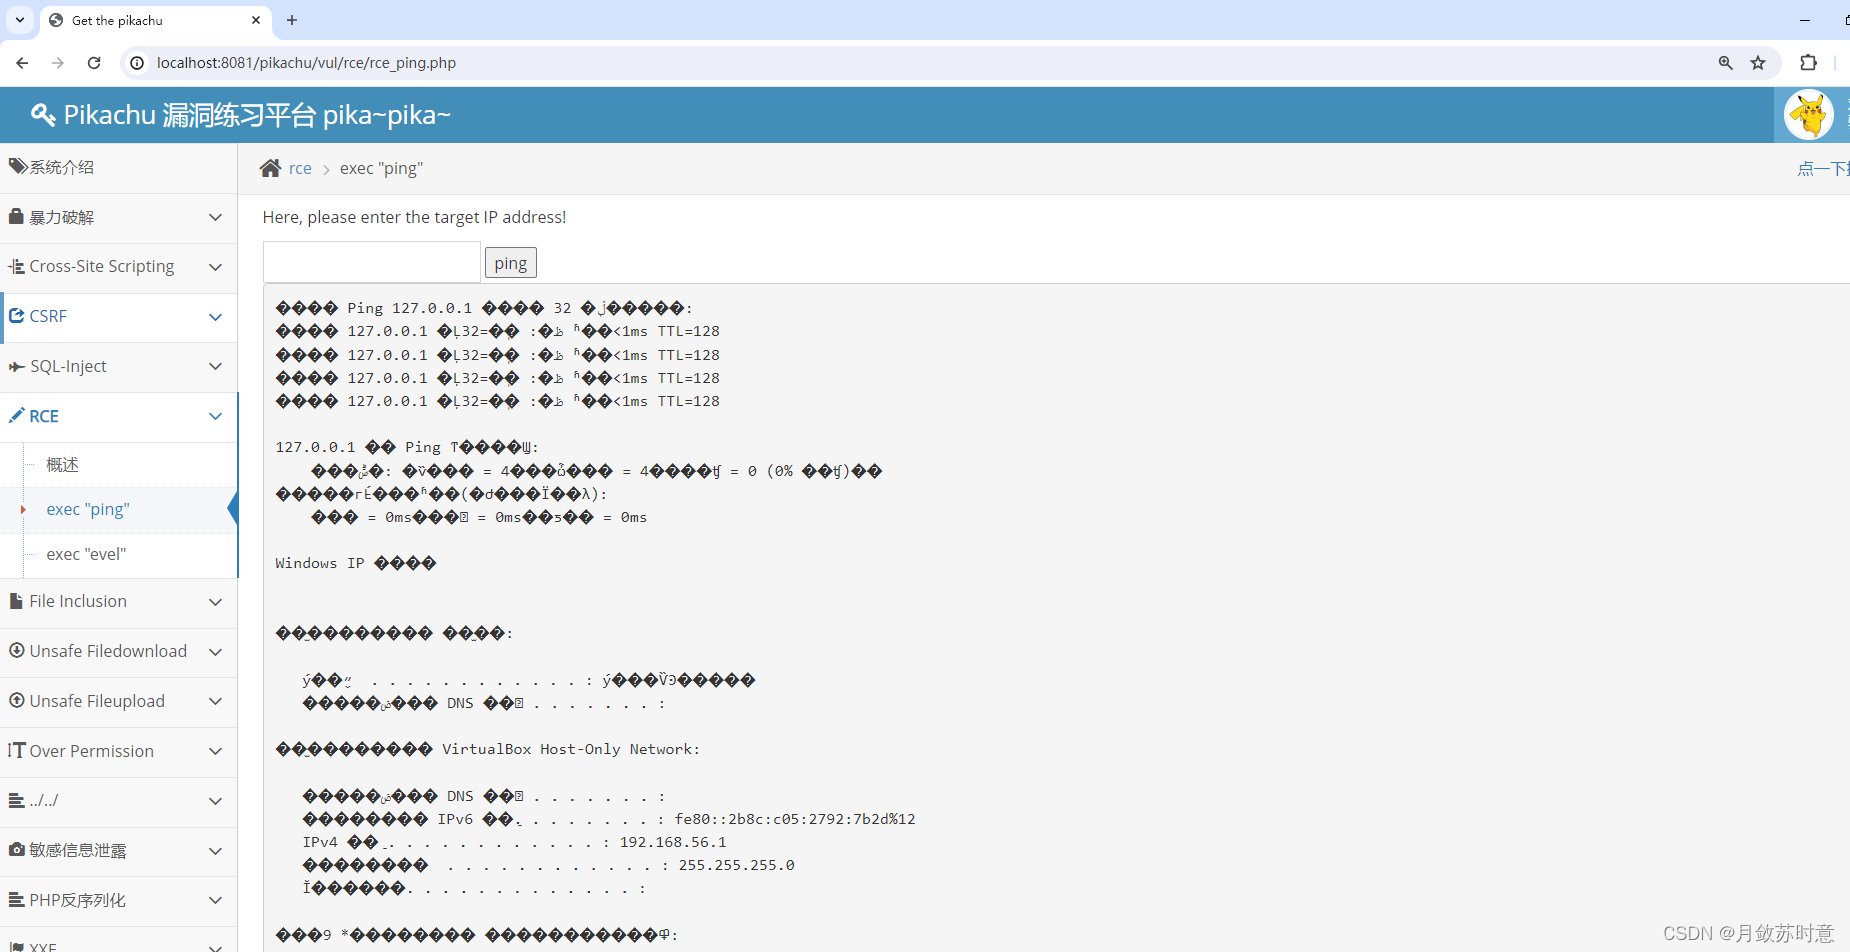Open the browser extensions puzzle icon

pyautogui.click(x=1808, y=62)
